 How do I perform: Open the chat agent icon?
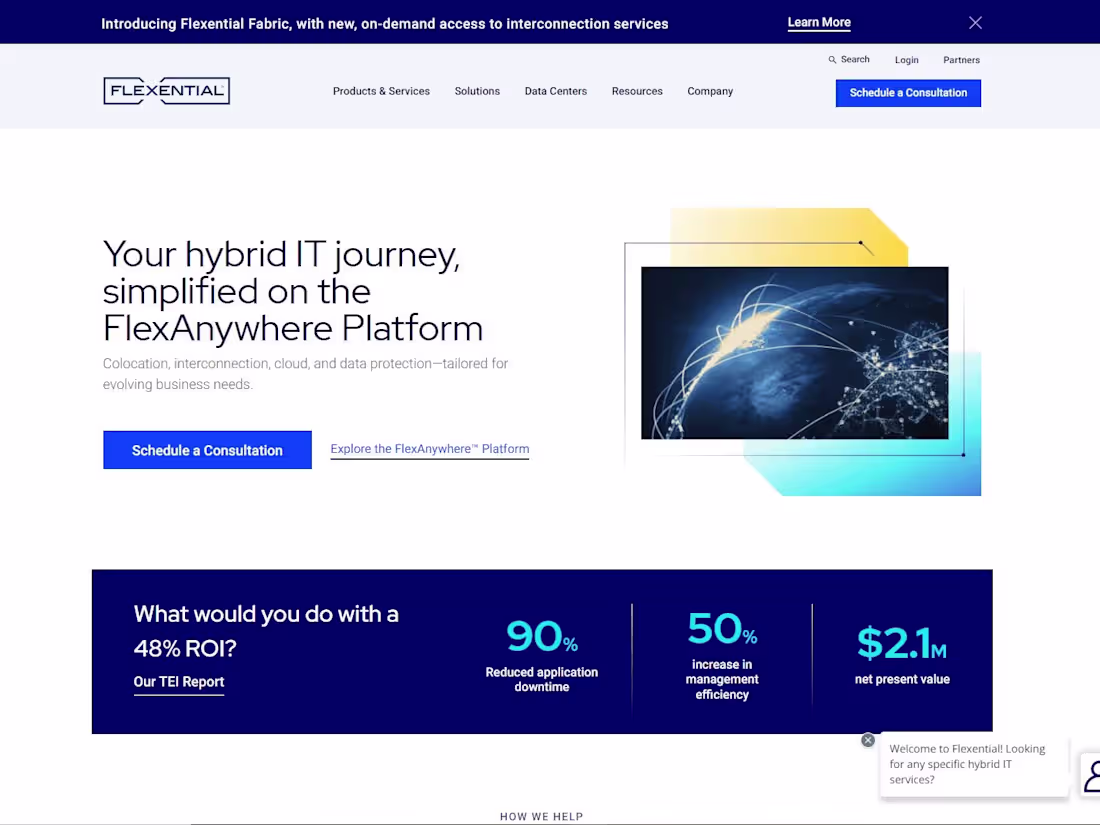(1092, 775)
